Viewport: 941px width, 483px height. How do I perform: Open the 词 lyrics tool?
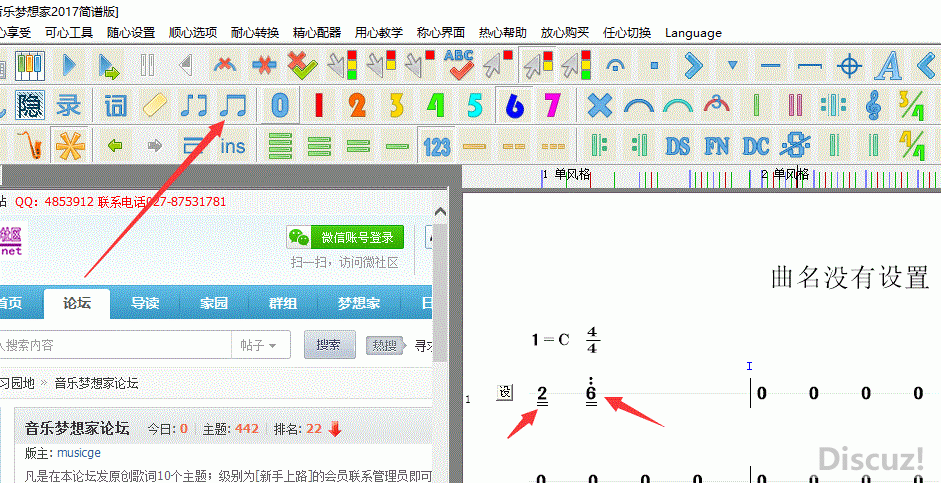[115, 106]
